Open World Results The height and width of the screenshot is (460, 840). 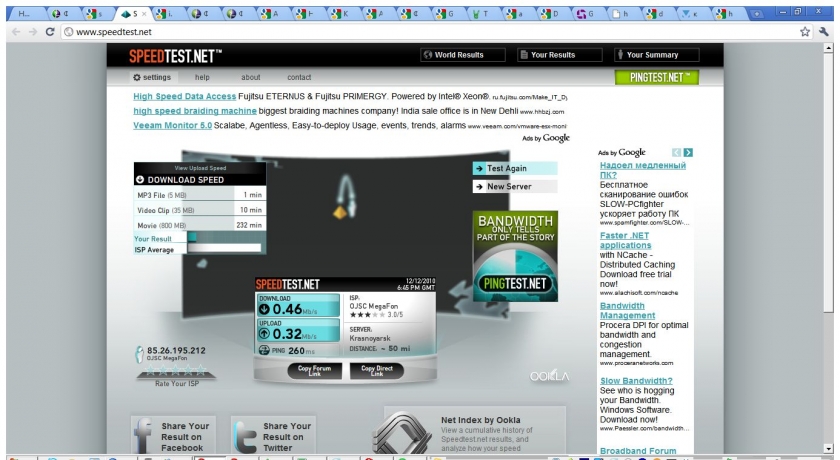tap(463, 55)
